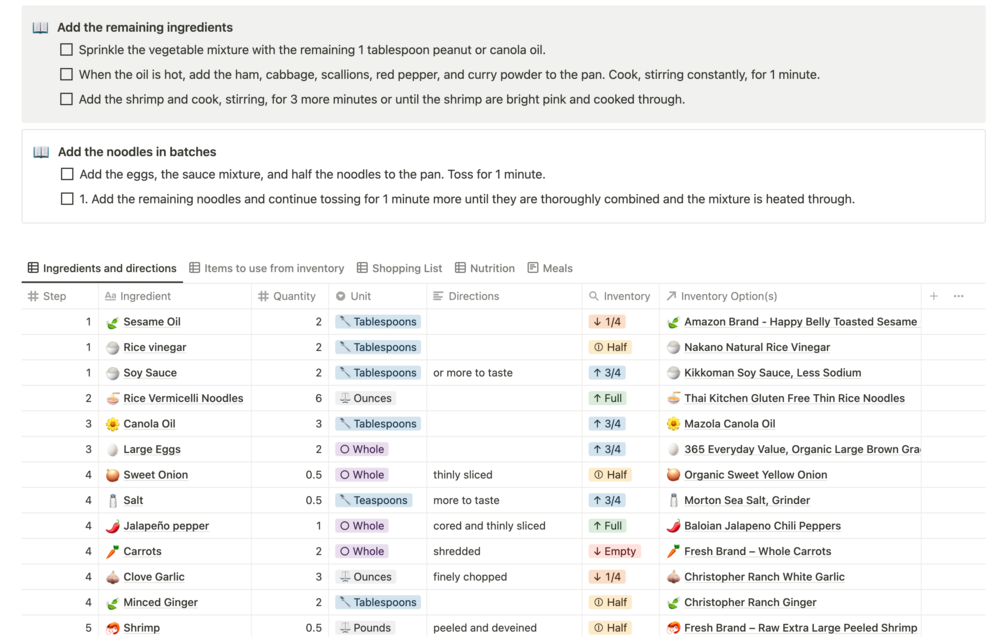The height and width of the screenshot is (637, 1005).
Task: Click the Directions cell reading finely chopped
Action: (470, 577)
